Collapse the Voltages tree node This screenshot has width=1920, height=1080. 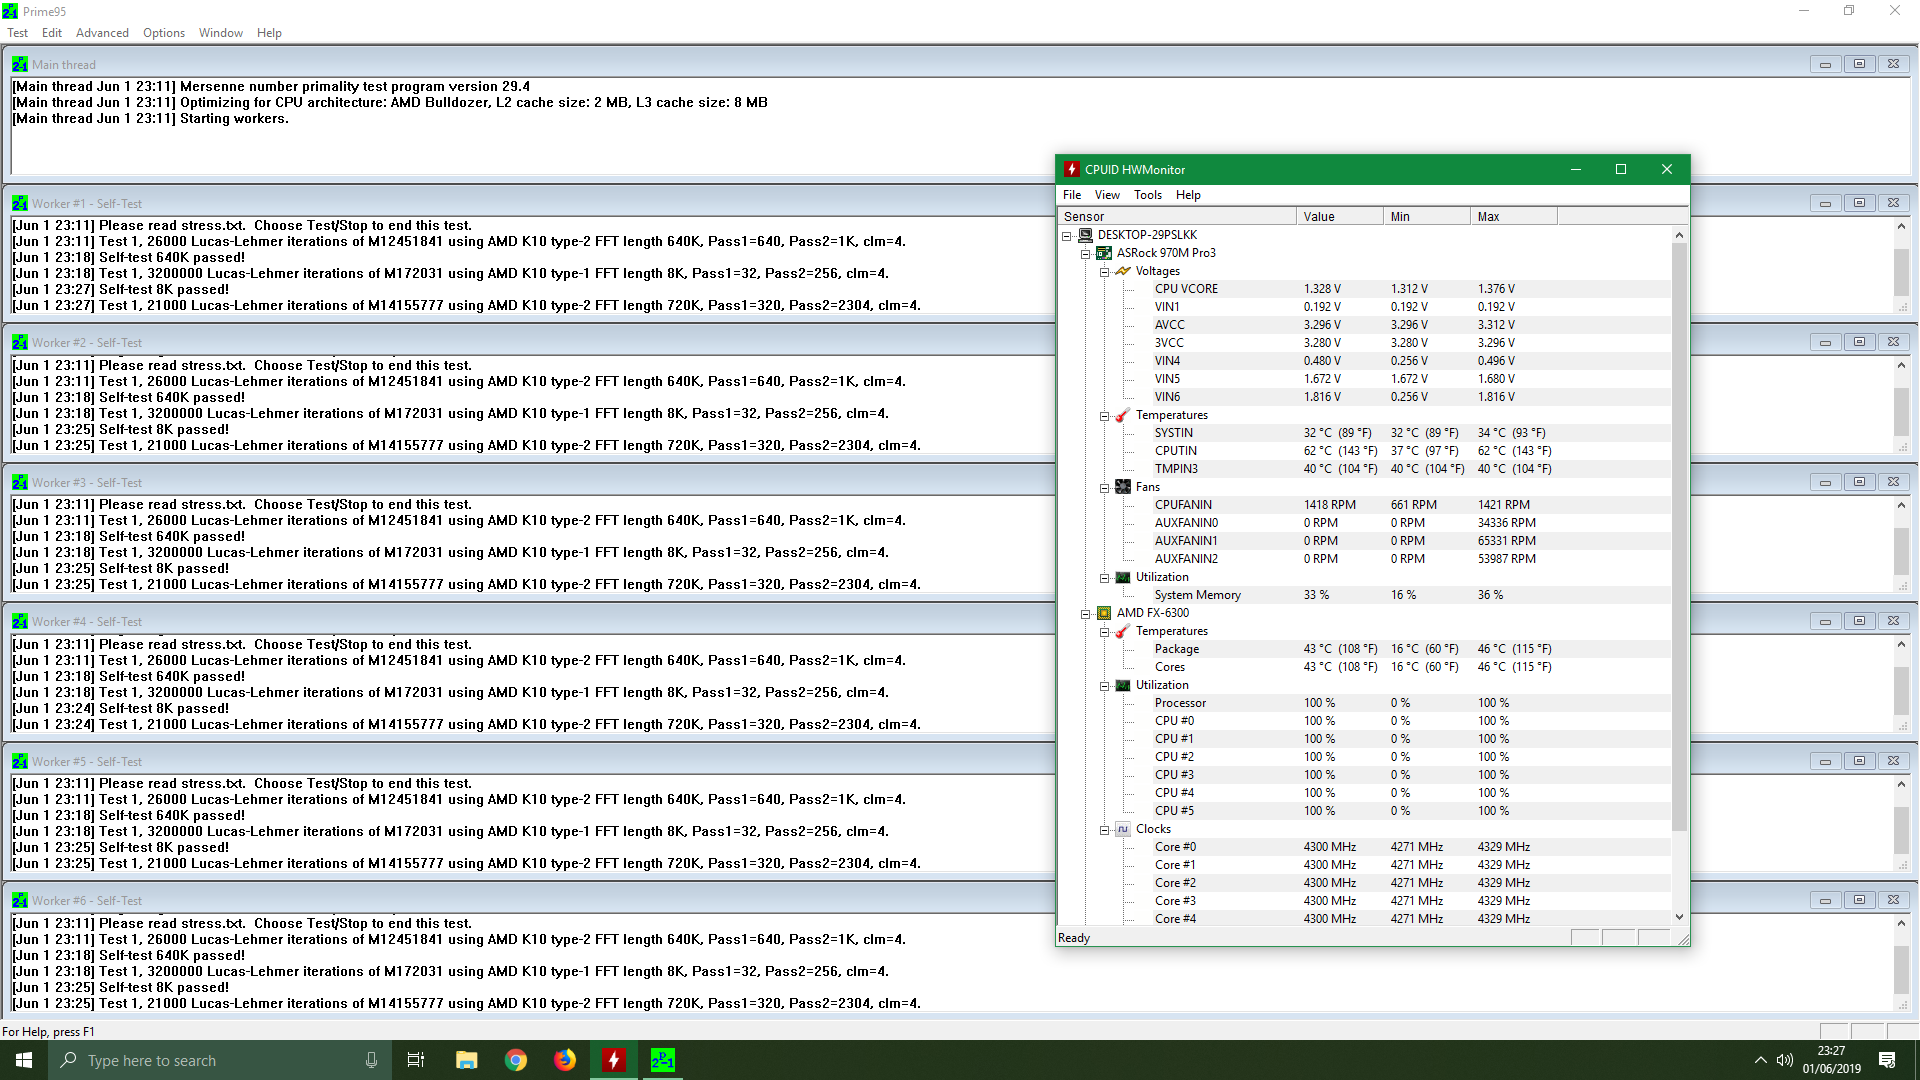point(1104,272)
